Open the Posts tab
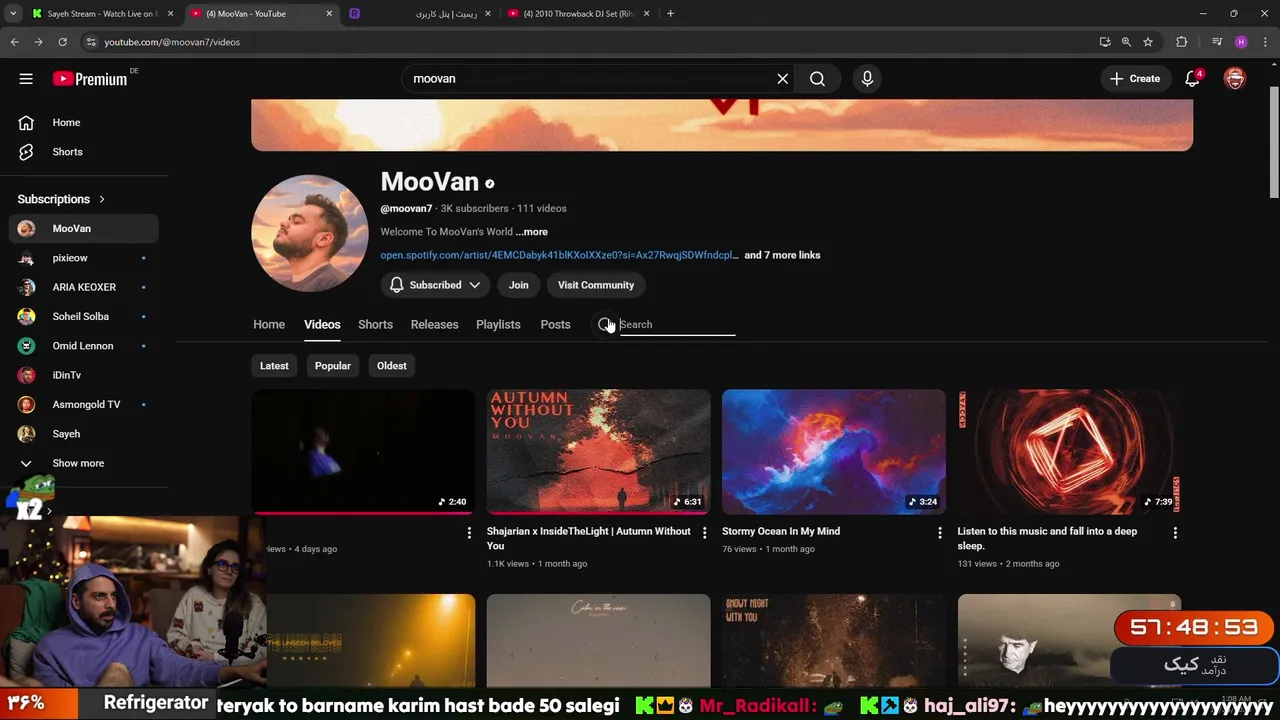The height and width of the screenshot is (720, 1280). coord(555,325)
